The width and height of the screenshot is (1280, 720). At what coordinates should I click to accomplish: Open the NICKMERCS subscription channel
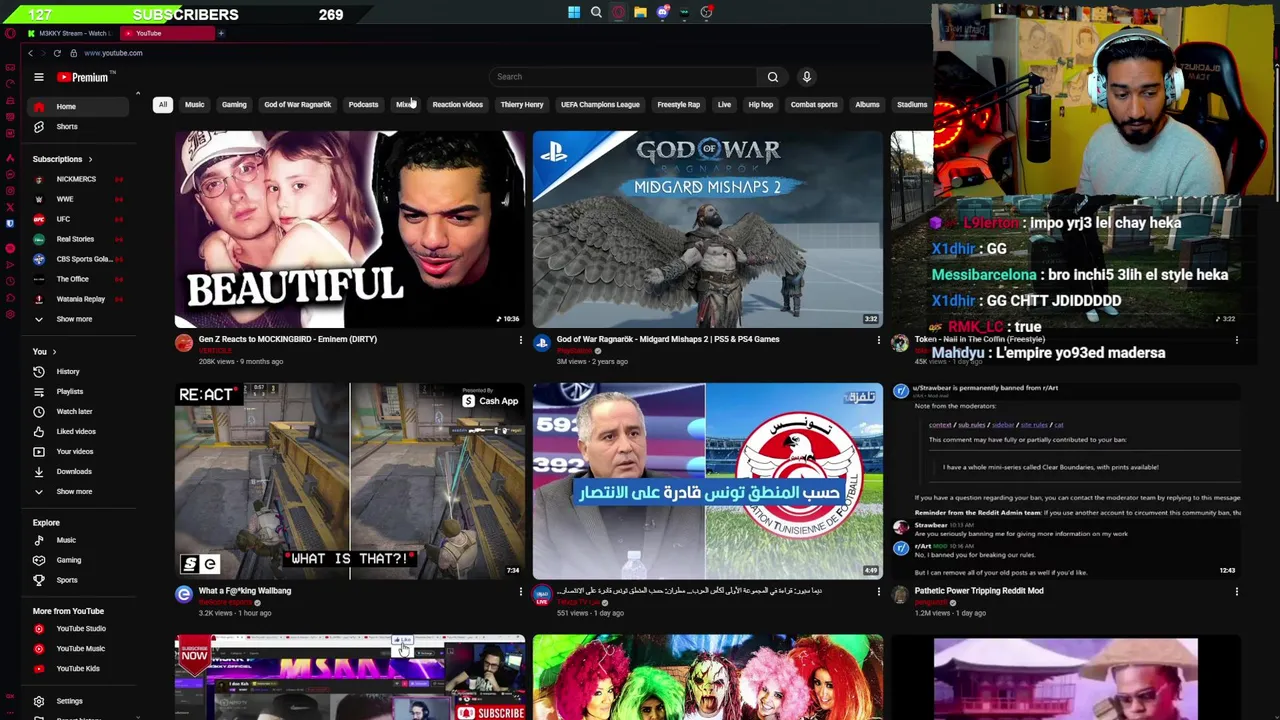(x=78, y=180)
